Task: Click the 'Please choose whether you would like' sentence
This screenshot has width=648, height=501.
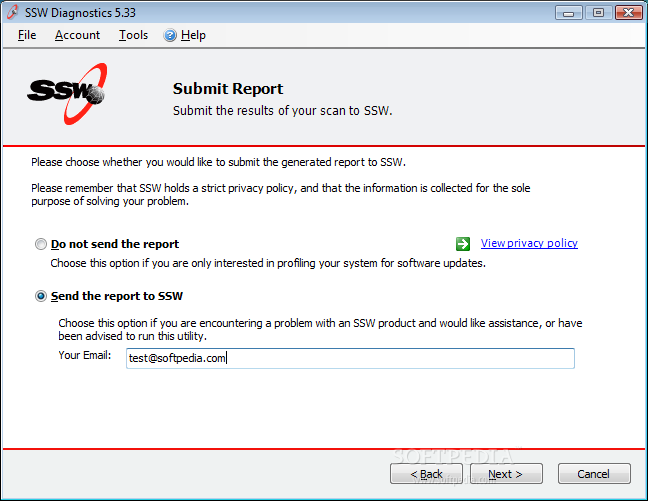Action: [x=218, y=162]
